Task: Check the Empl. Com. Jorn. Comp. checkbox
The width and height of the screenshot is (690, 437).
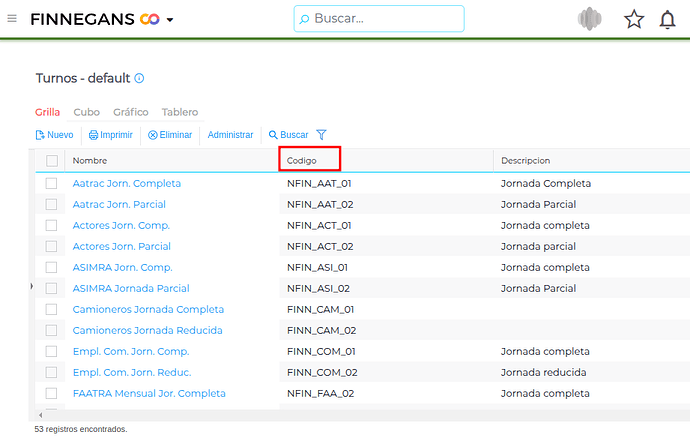Action: point(51,351)
